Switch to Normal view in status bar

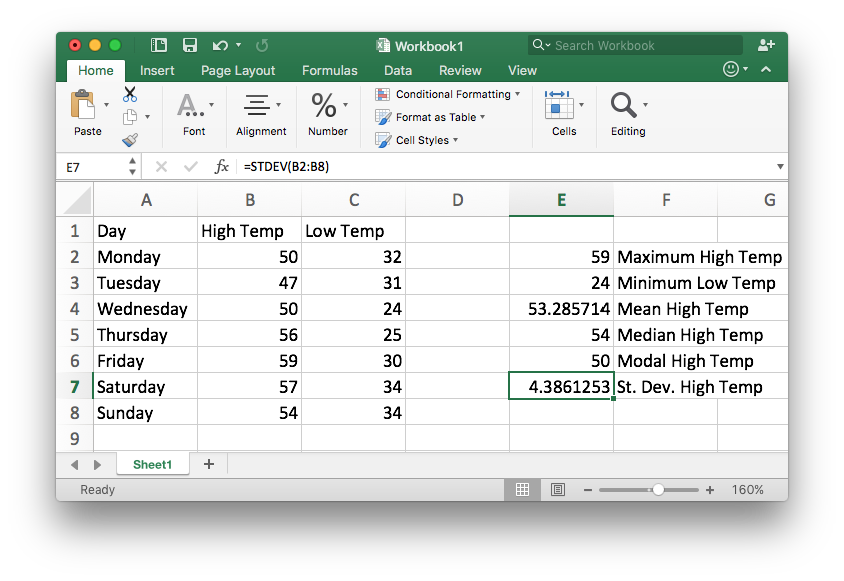tap(522, 490)
